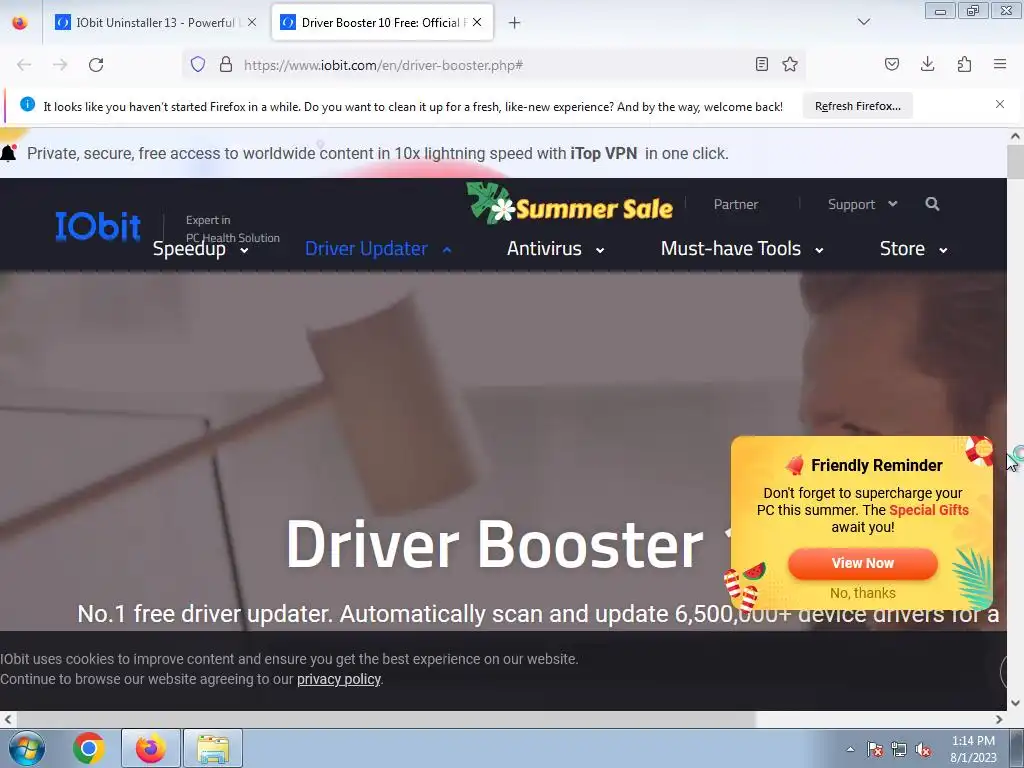Decline with No, thanks
Screen dimensions: 1024x768
coord(863,593)
